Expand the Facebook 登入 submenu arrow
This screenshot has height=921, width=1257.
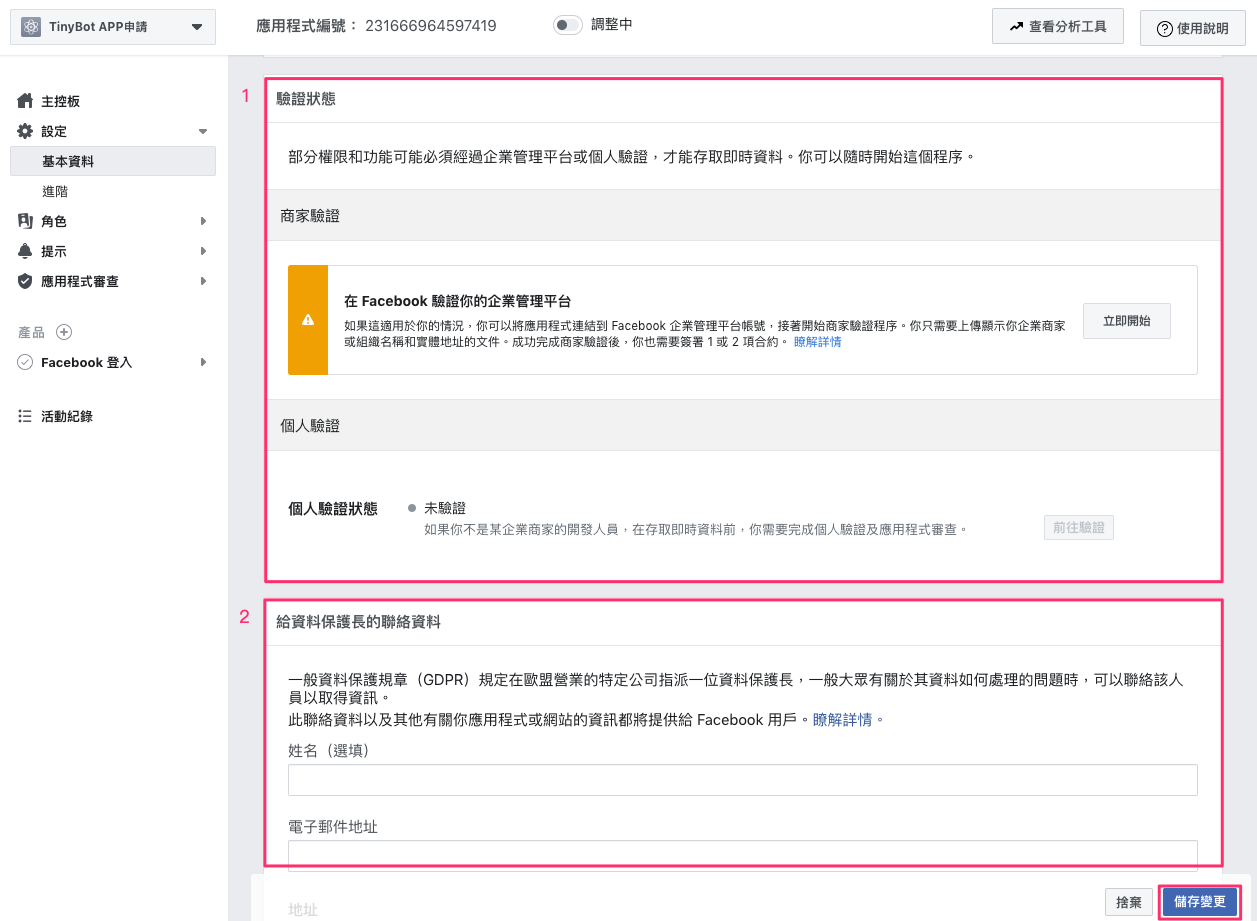tap(203, 362)
